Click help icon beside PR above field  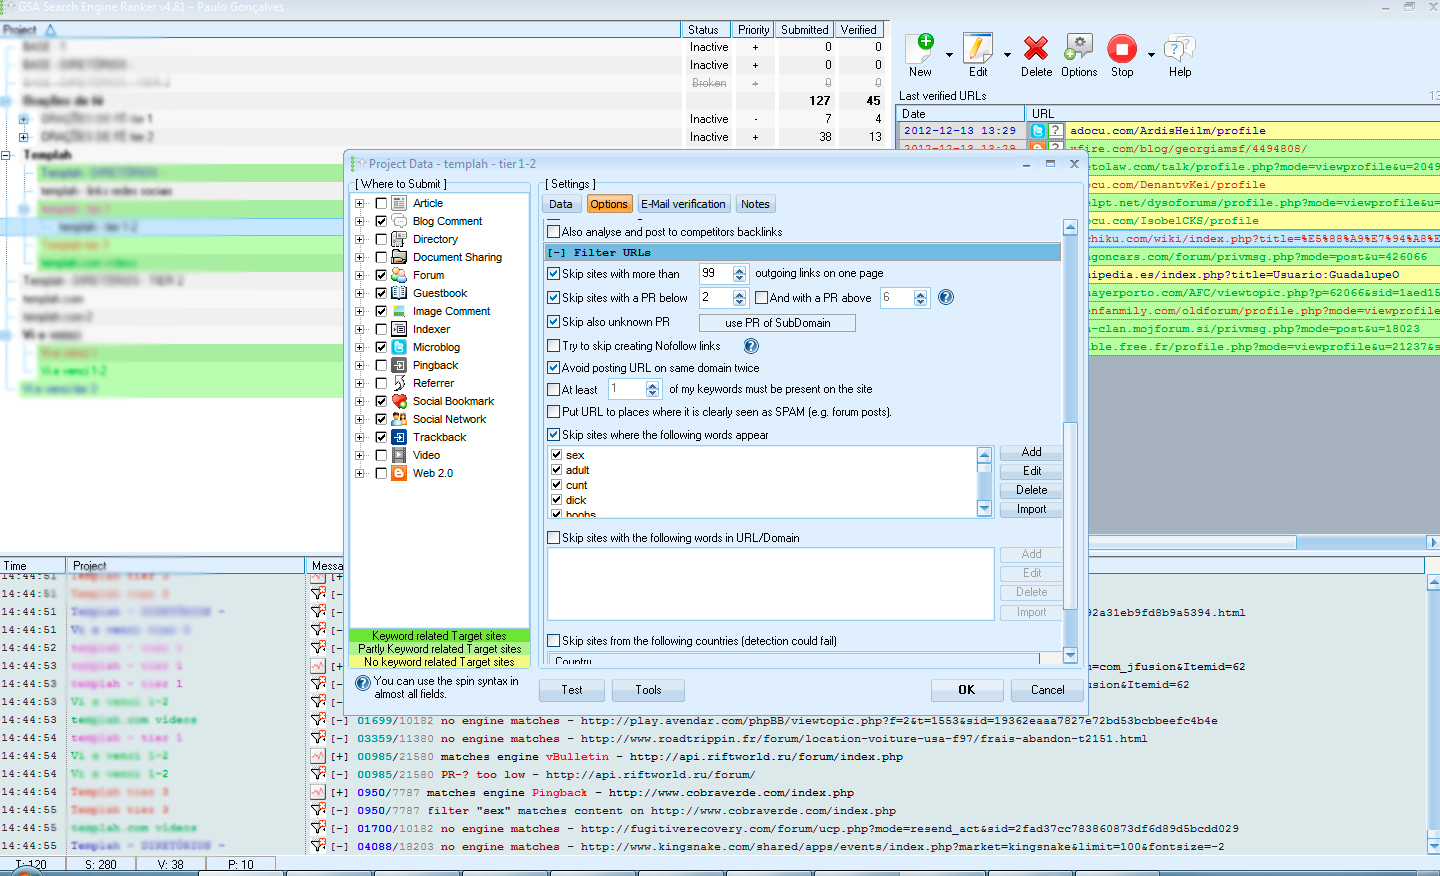[946, 297]
